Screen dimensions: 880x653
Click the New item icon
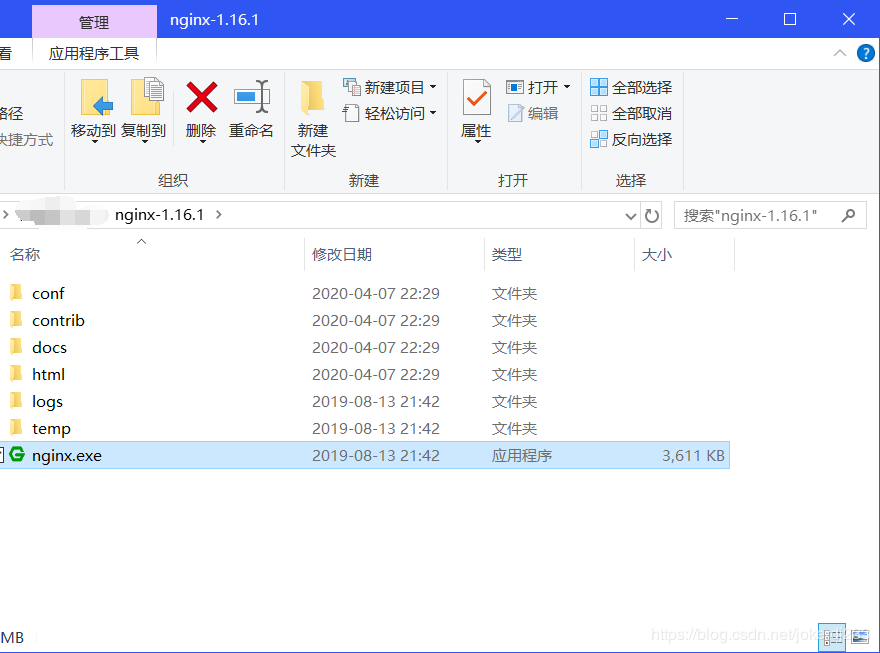click(351, 87)
